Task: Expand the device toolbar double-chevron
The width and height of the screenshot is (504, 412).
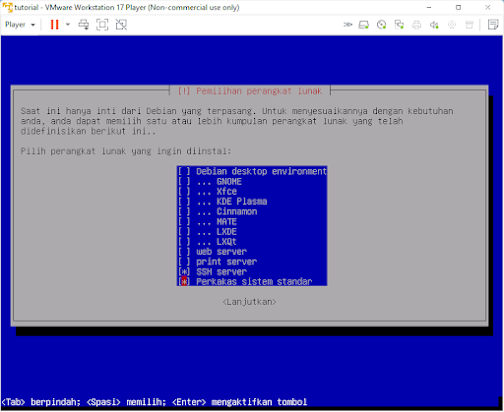Action: coord(348,25)
